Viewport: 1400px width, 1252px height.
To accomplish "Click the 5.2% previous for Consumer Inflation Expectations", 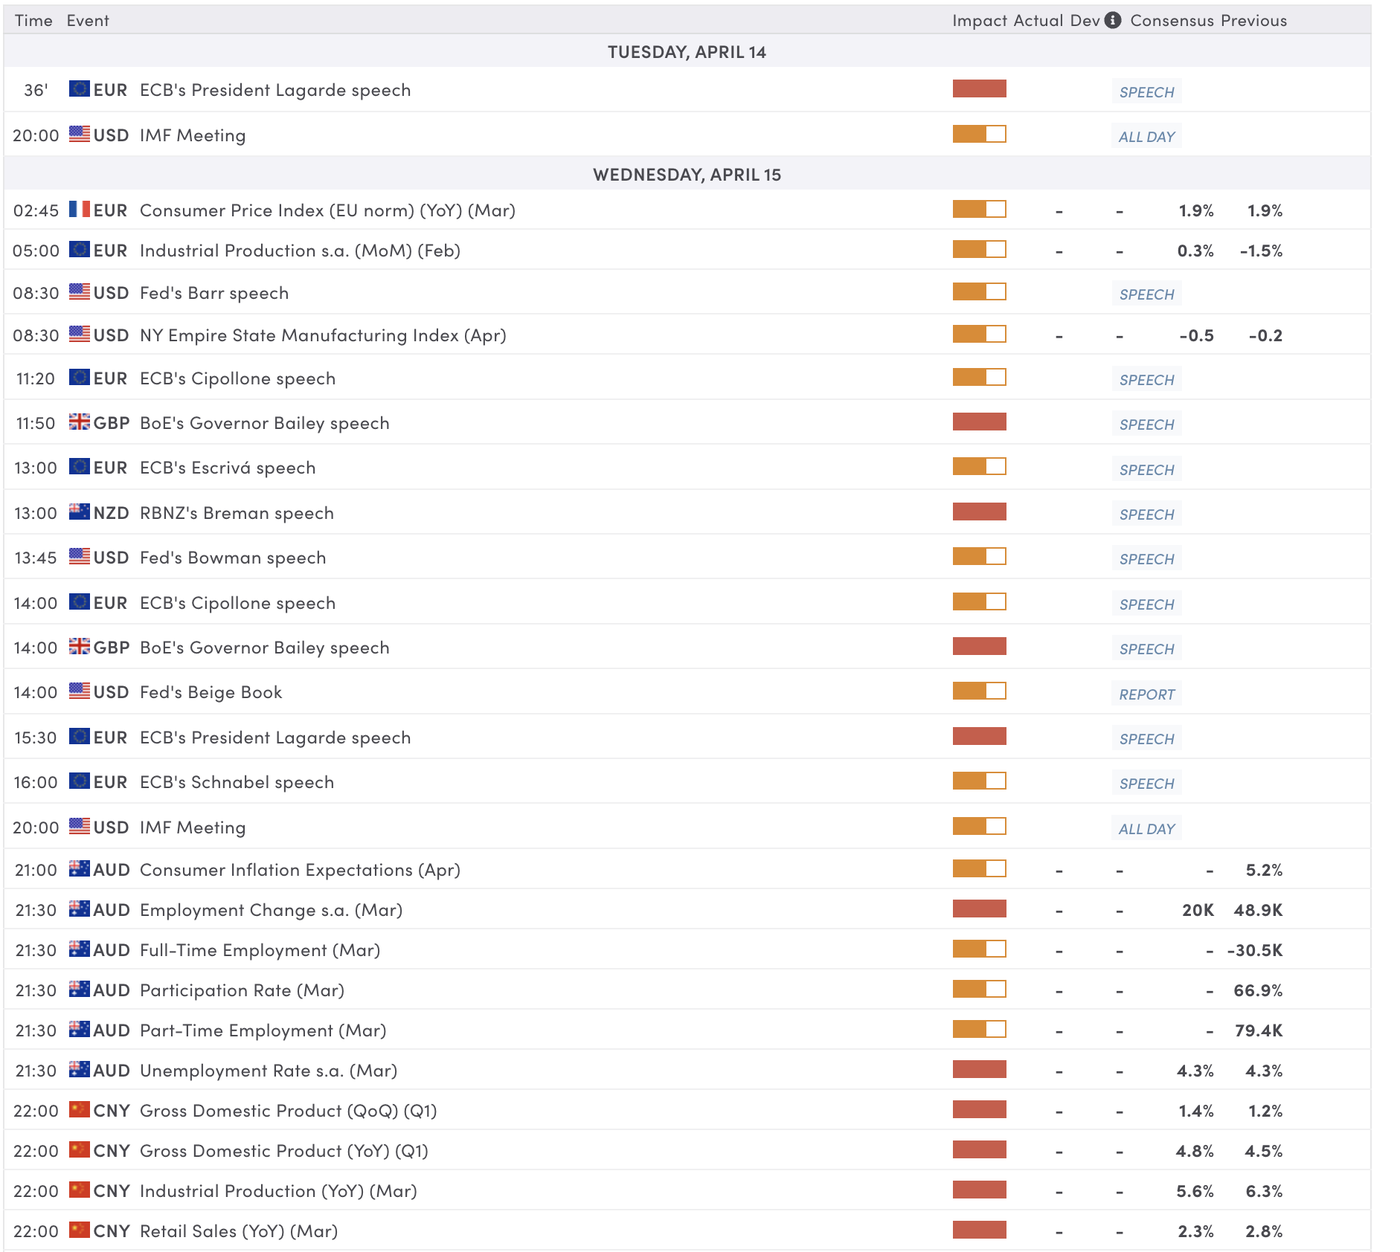I will point(1264,870).
